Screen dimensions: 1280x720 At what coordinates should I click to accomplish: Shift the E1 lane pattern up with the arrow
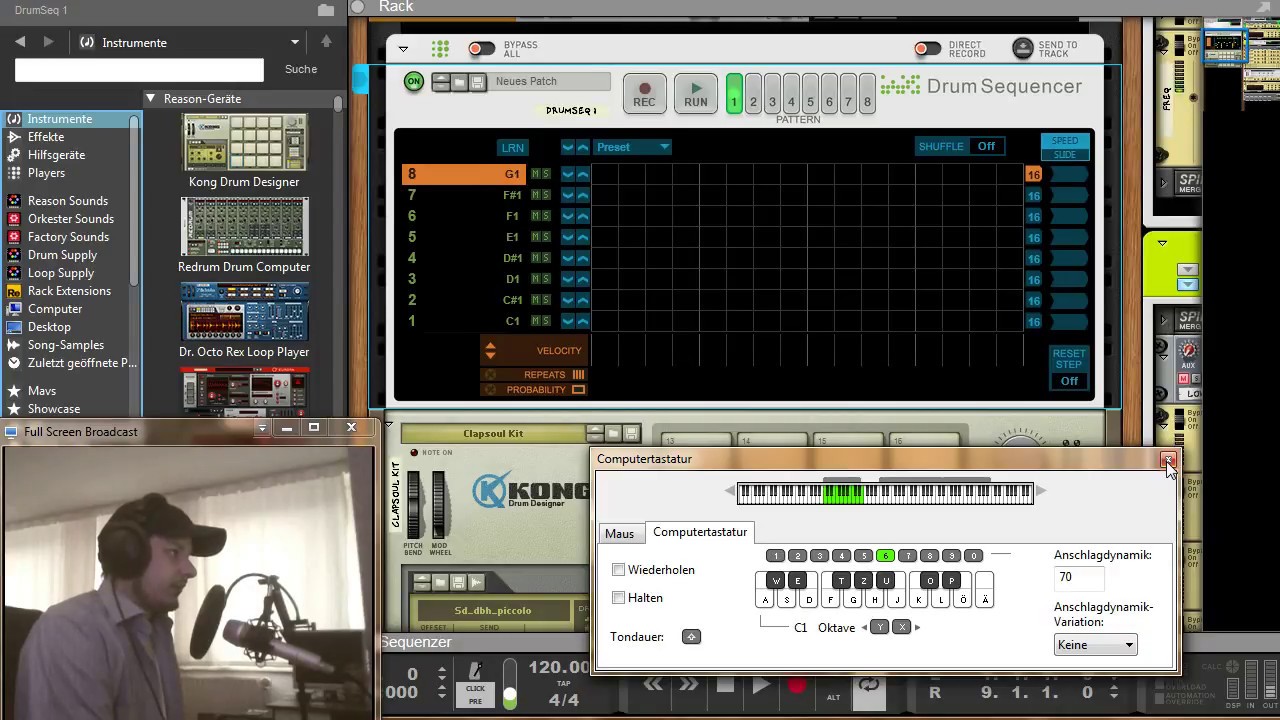(x=583, y=237)
